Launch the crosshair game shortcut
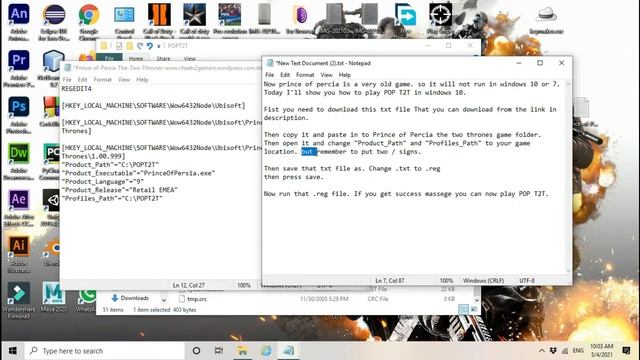The width and height of the screenshot is (640, 360). [440, 18]
